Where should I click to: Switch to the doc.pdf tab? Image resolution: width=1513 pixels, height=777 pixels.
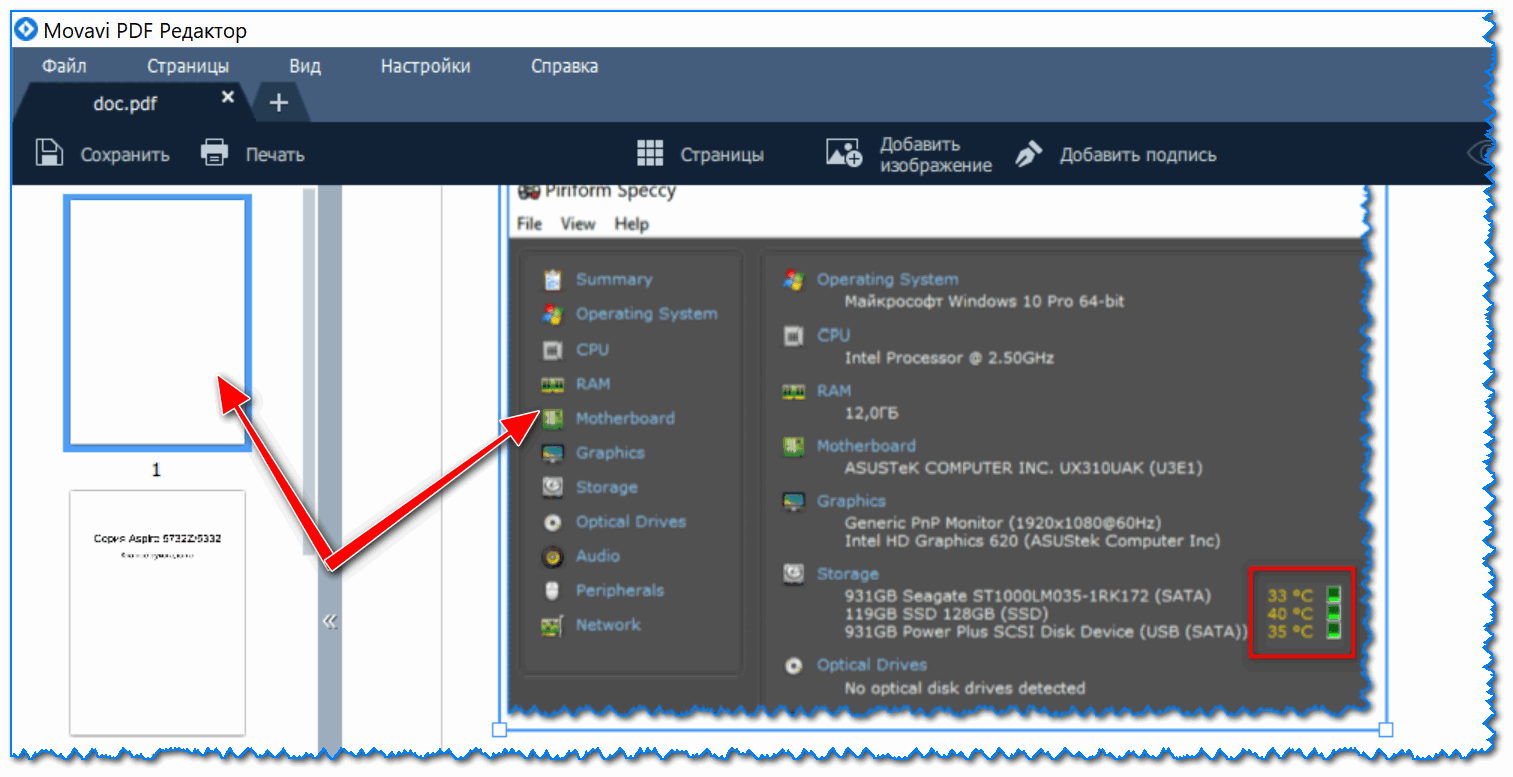click(x=125, y=104)
